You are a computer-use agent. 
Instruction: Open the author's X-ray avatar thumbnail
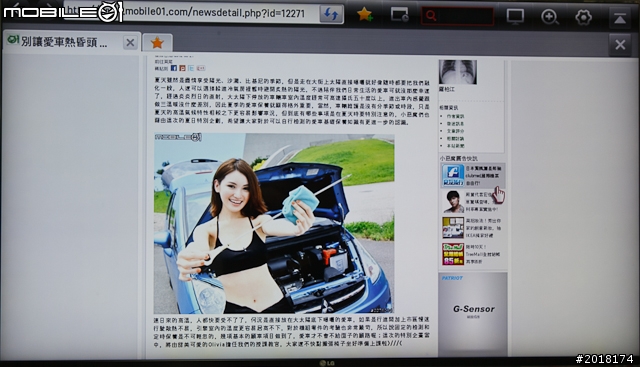tap(458, 72)
